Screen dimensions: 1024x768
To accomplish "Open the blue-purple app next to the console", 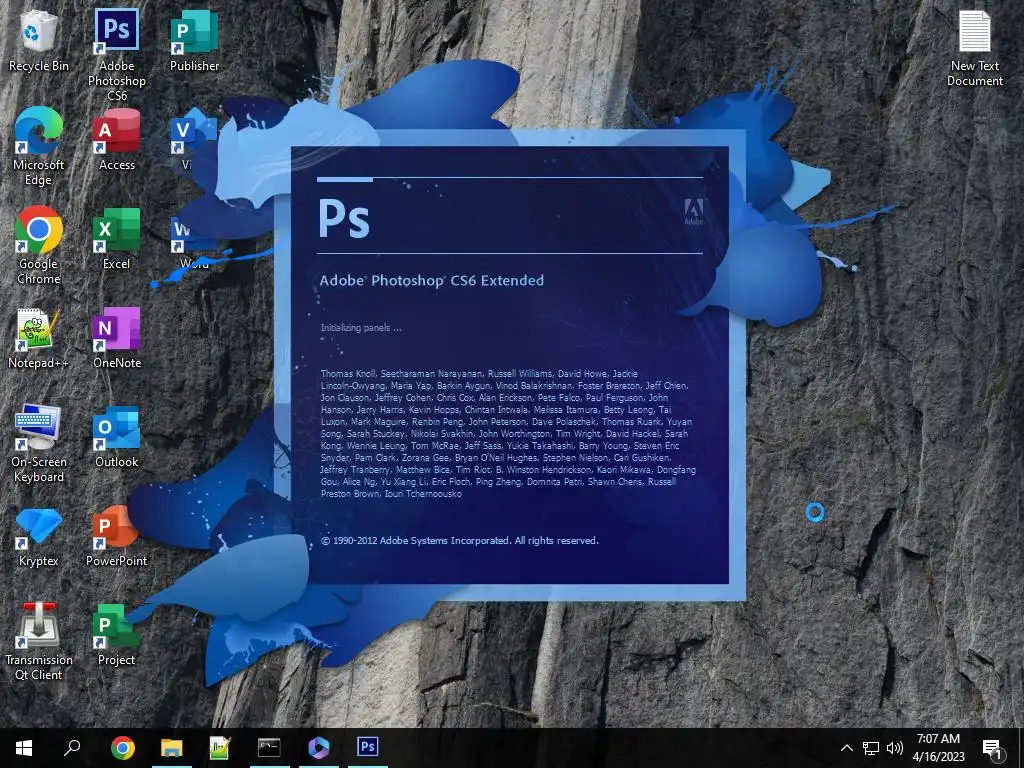I will coord(319,748).
